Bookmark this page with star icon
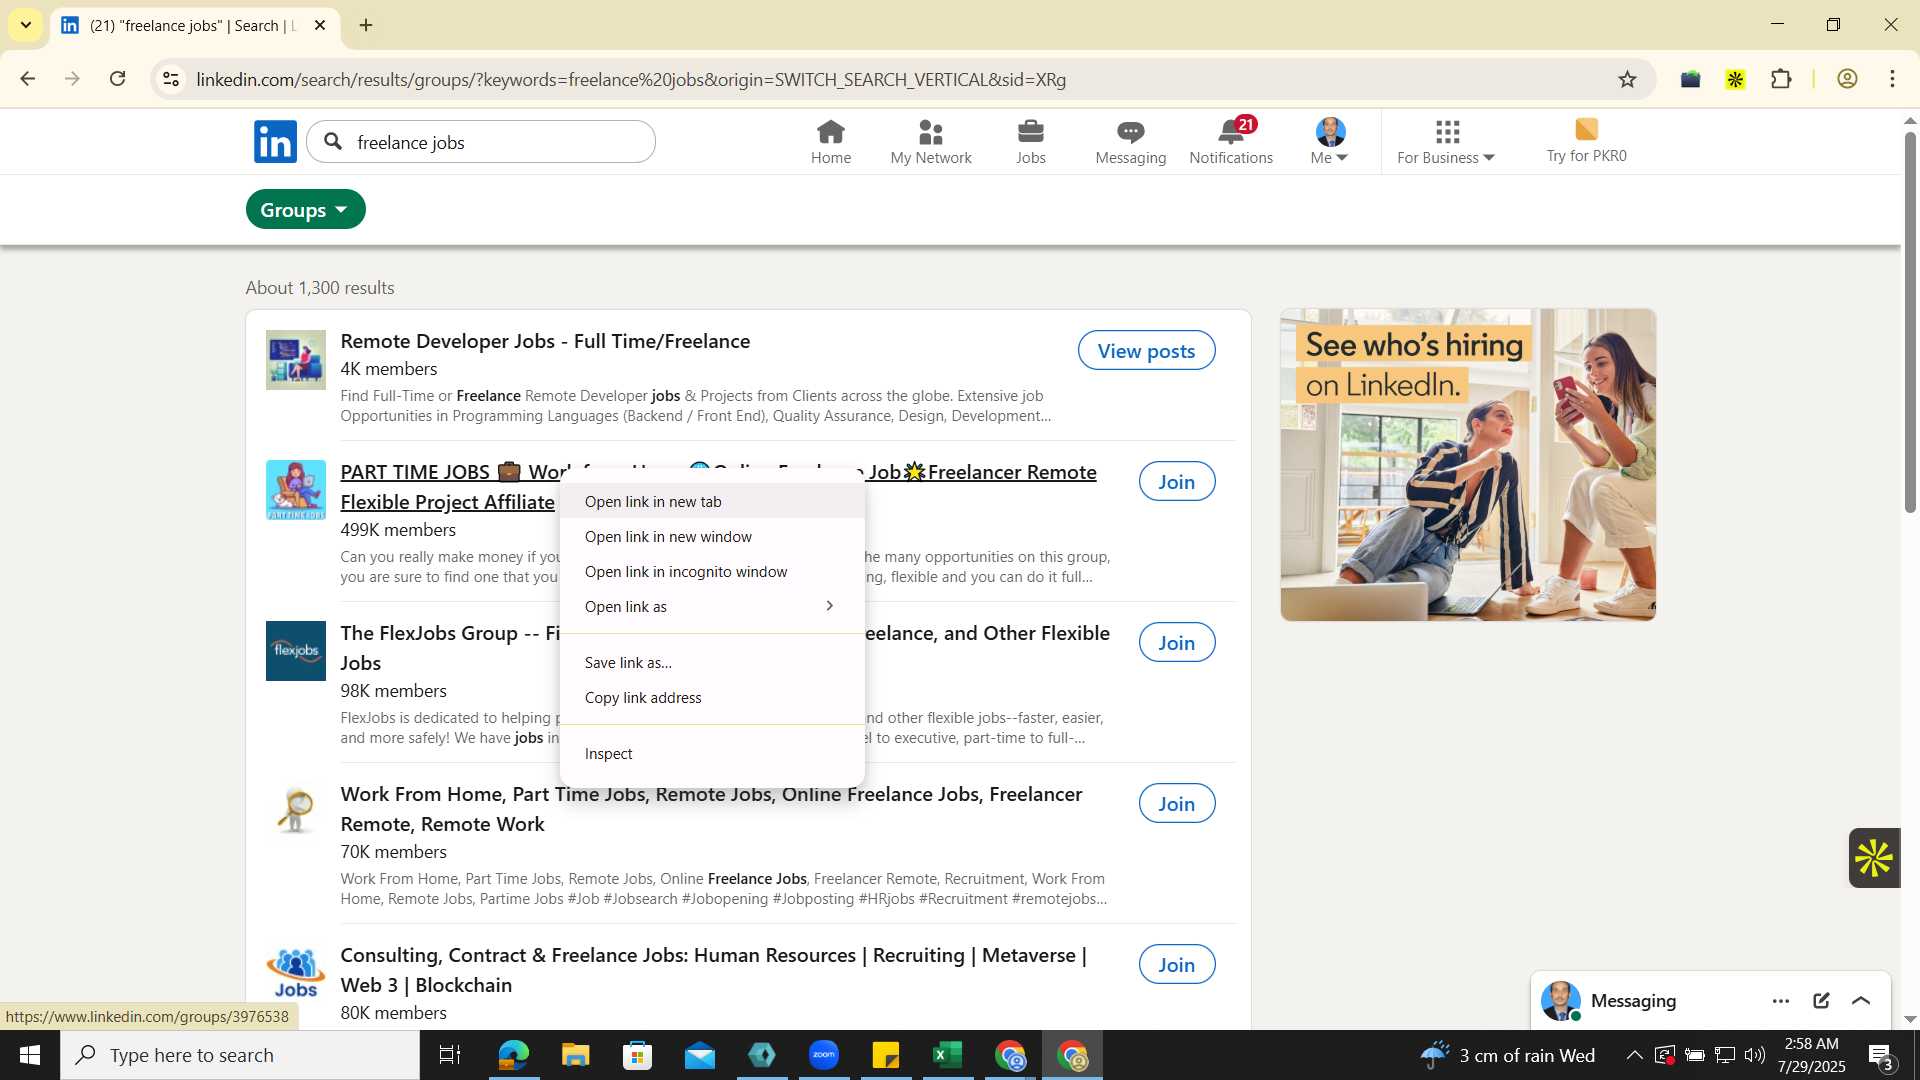The height and width of the screenshot is (1080, 1920). click(x=1627, y=79)
